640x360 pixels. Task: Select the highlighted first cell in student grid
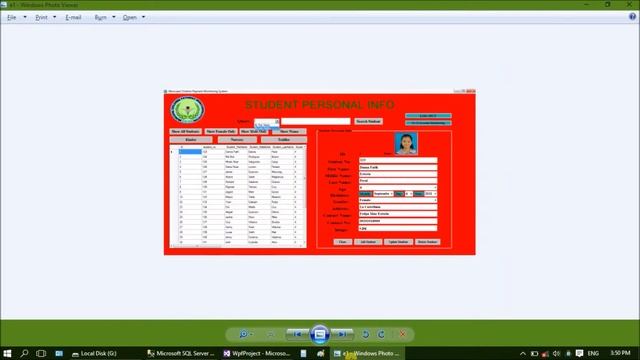click(x=190, y=152)
